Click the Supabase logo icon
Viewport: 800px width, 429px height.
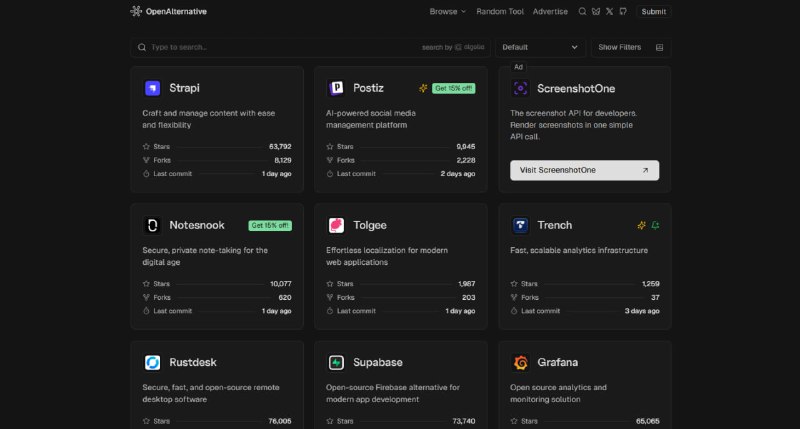(x=336, y=362)
